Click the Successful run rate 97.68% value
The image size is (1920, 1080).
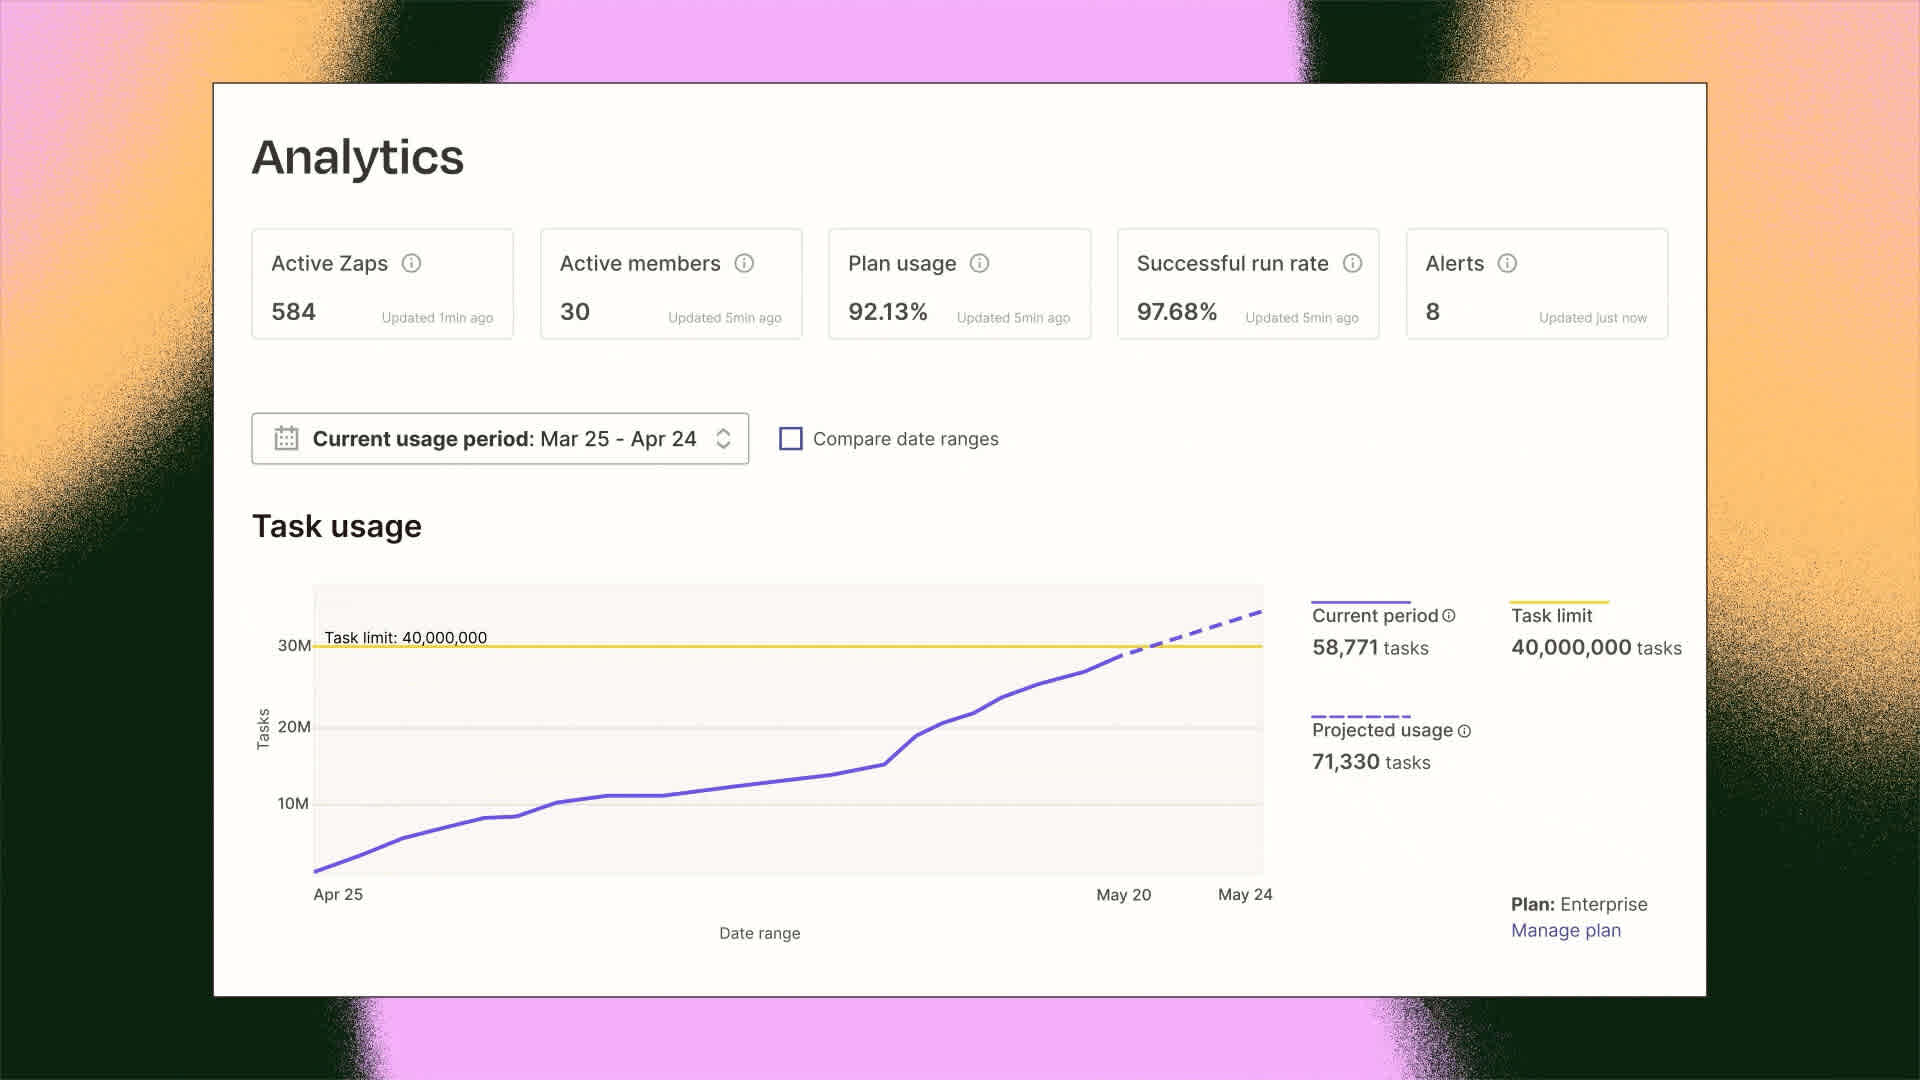1176,312
